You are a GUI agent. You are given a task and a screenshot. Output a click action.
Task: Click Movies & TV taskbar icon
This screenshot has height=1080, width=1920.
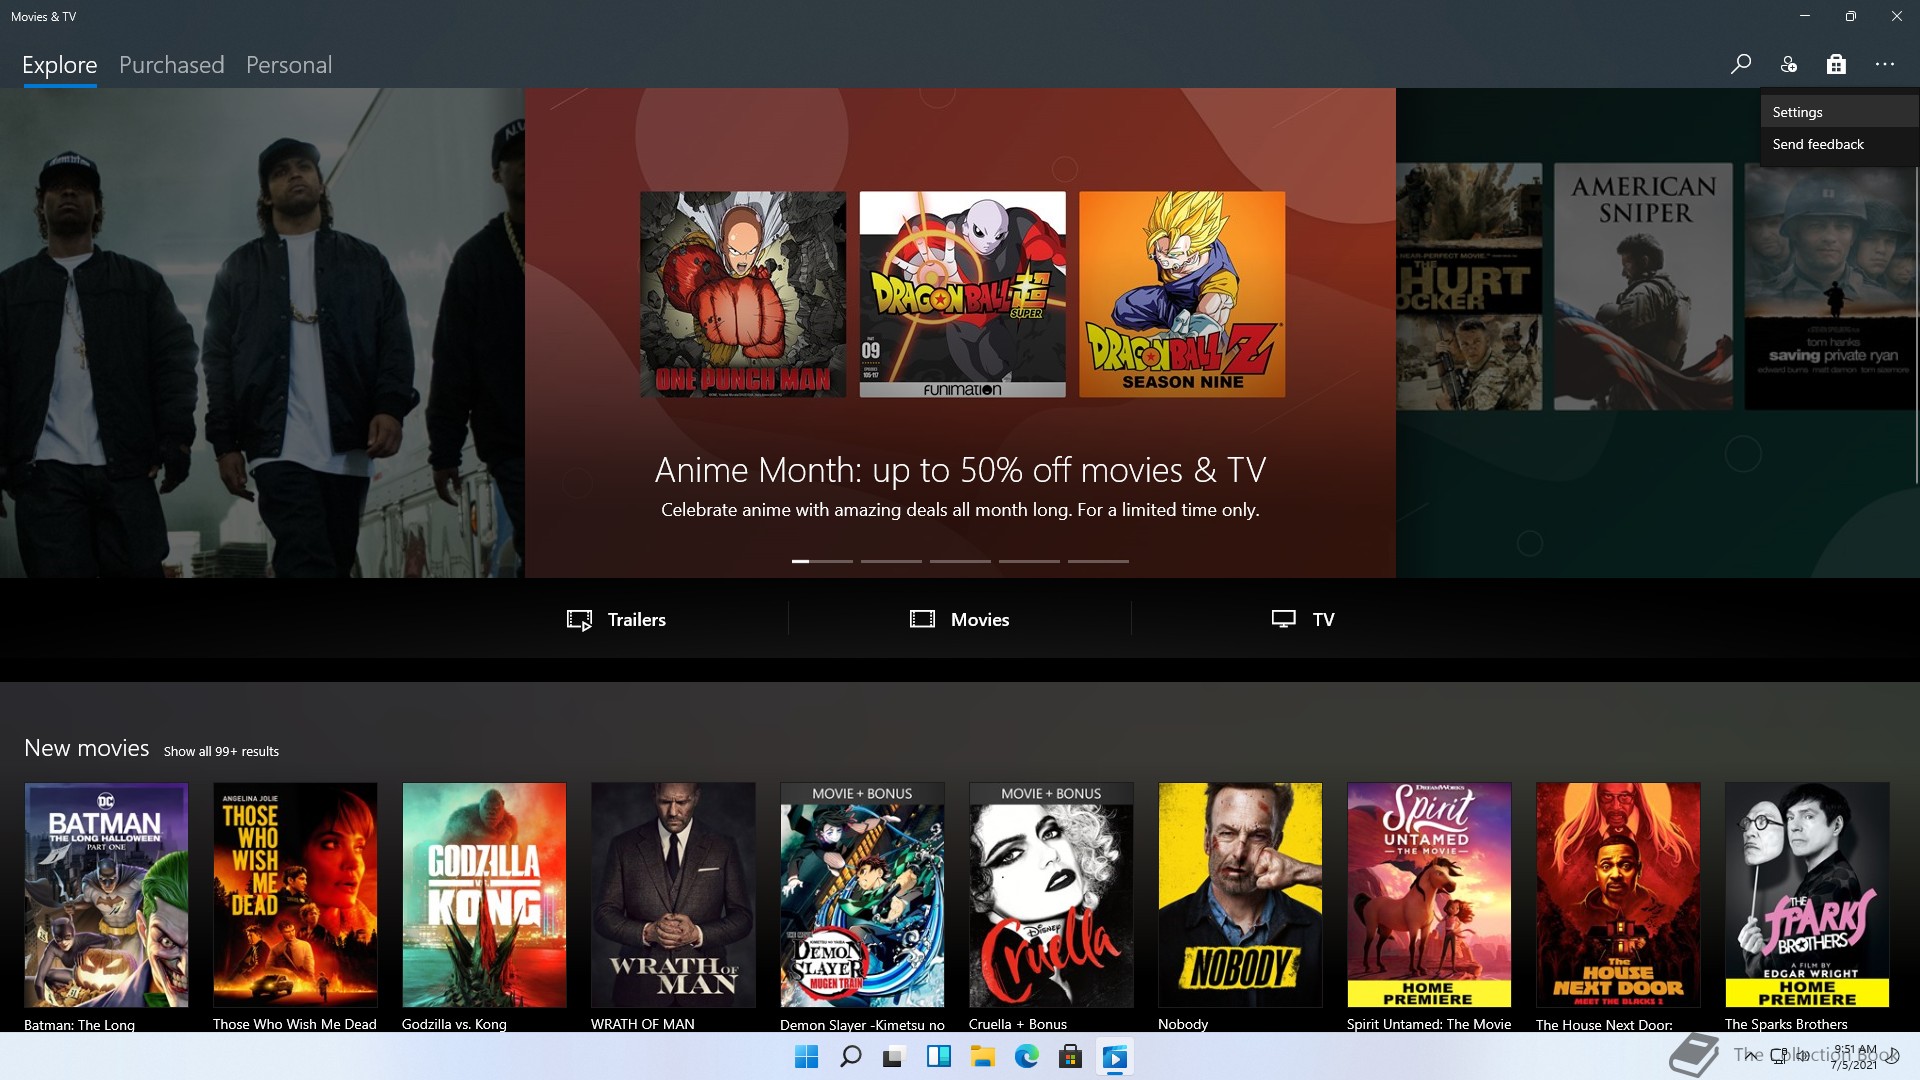1114,1056
